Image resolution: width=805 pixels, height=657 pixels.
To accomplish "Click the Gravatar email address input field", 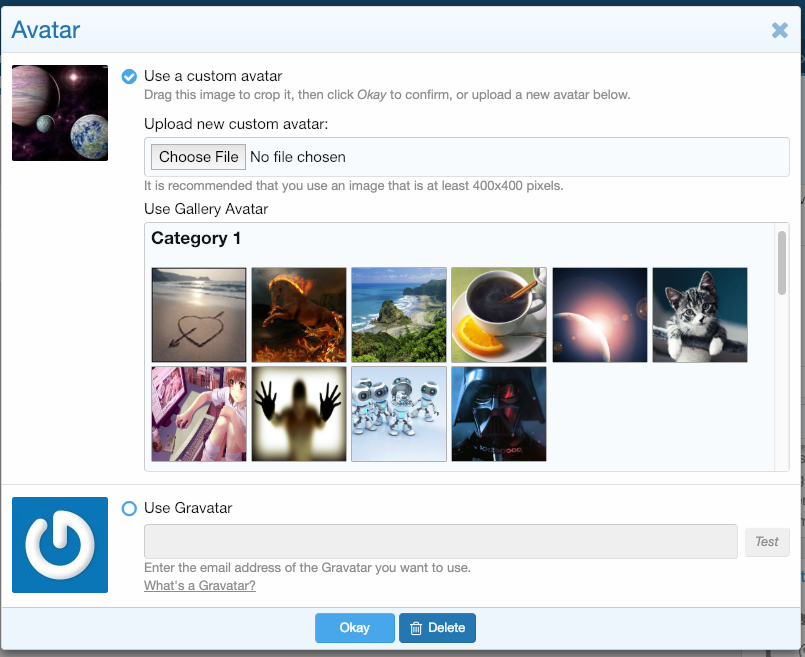I will tap(441, 542).
